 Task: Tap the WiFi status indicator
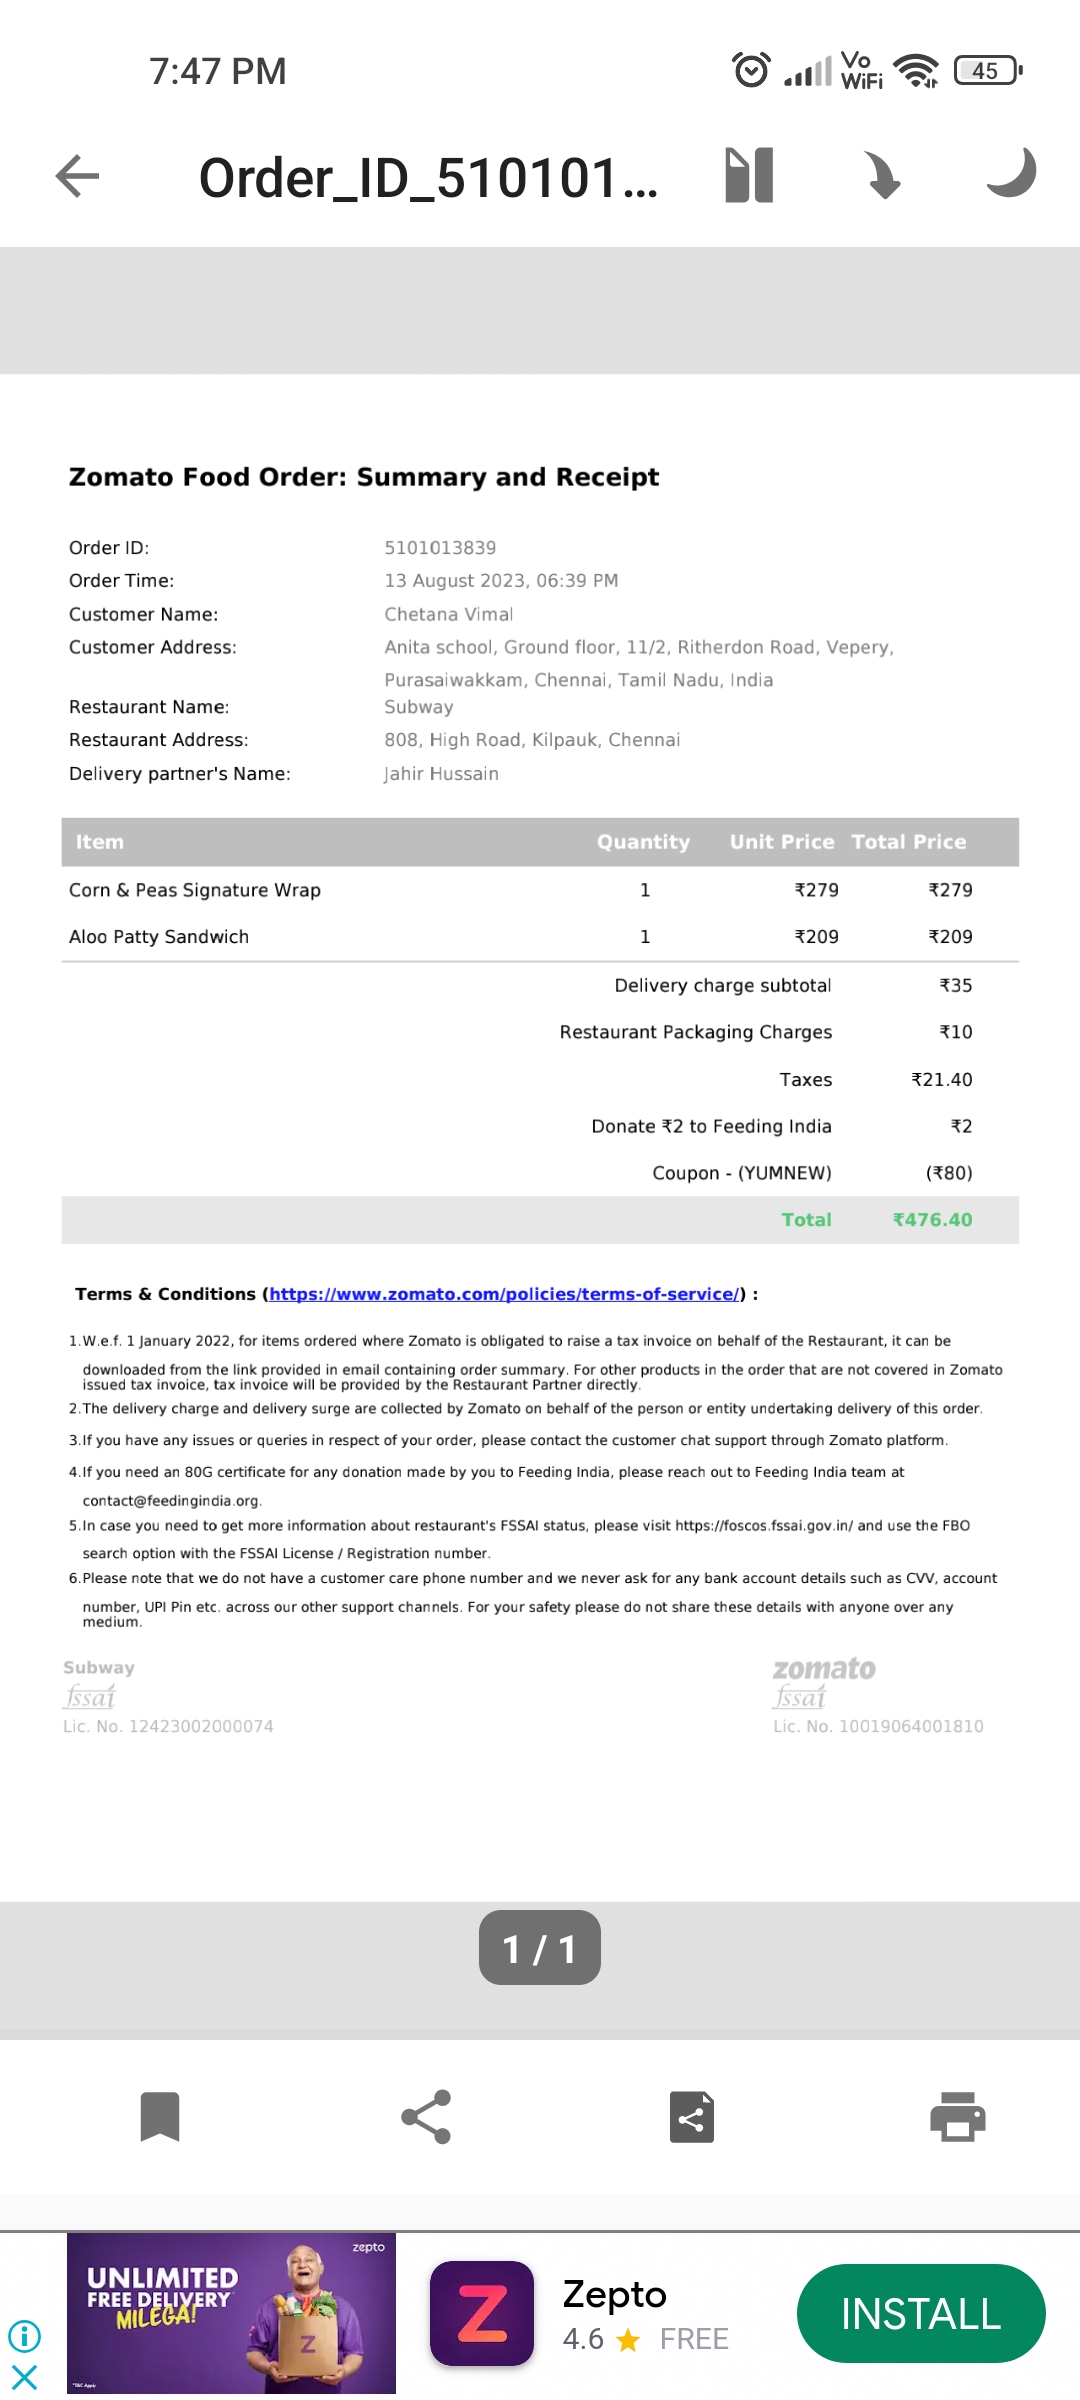(x=915, y=70)
